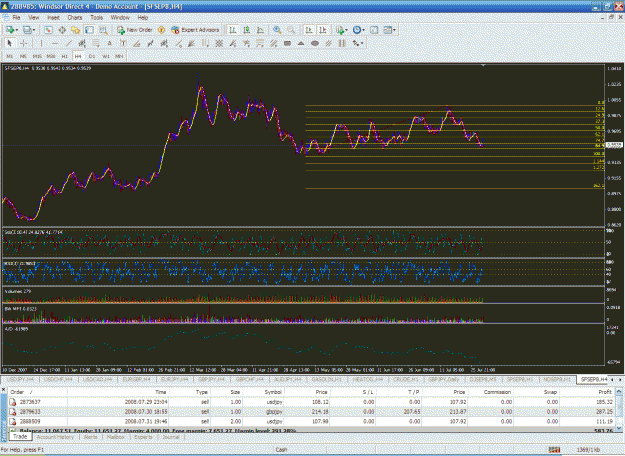Open the new chart dropdown arrow
The image size is (625, 456).
coord(17,30)
